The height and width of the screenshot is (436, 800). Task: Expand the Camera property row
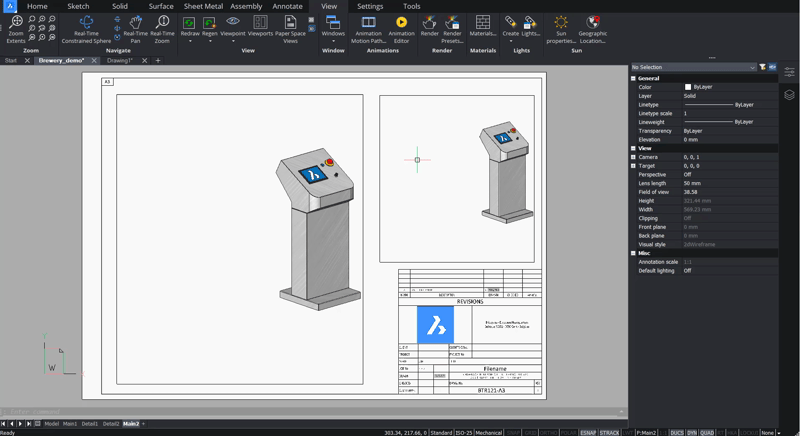[x=633, y=157]
